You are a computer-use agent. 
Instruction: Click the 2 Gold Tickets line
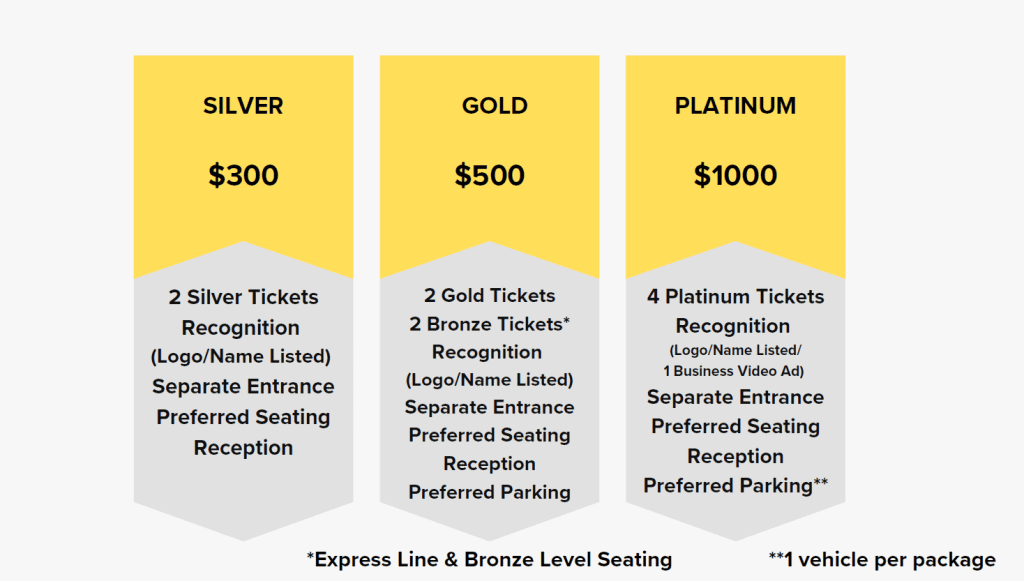click(x=489, y=295)
